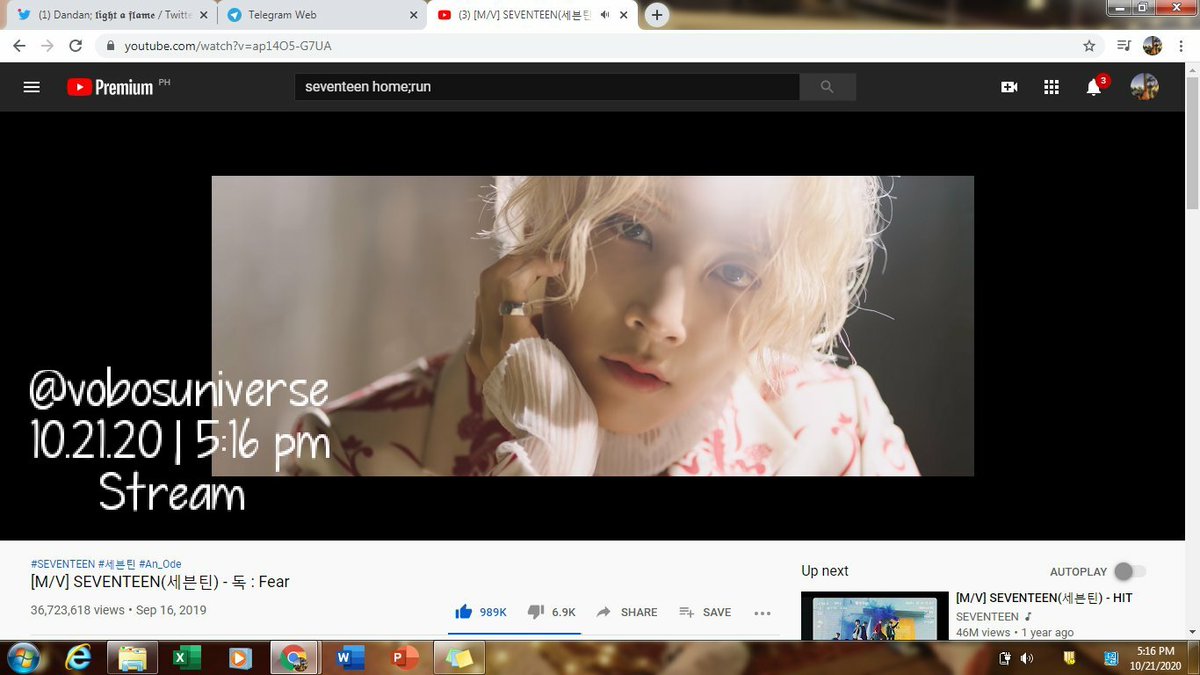Open more actions three-dot menu
This screenshot has width=1200, height=675.
(x=762, y=613)
